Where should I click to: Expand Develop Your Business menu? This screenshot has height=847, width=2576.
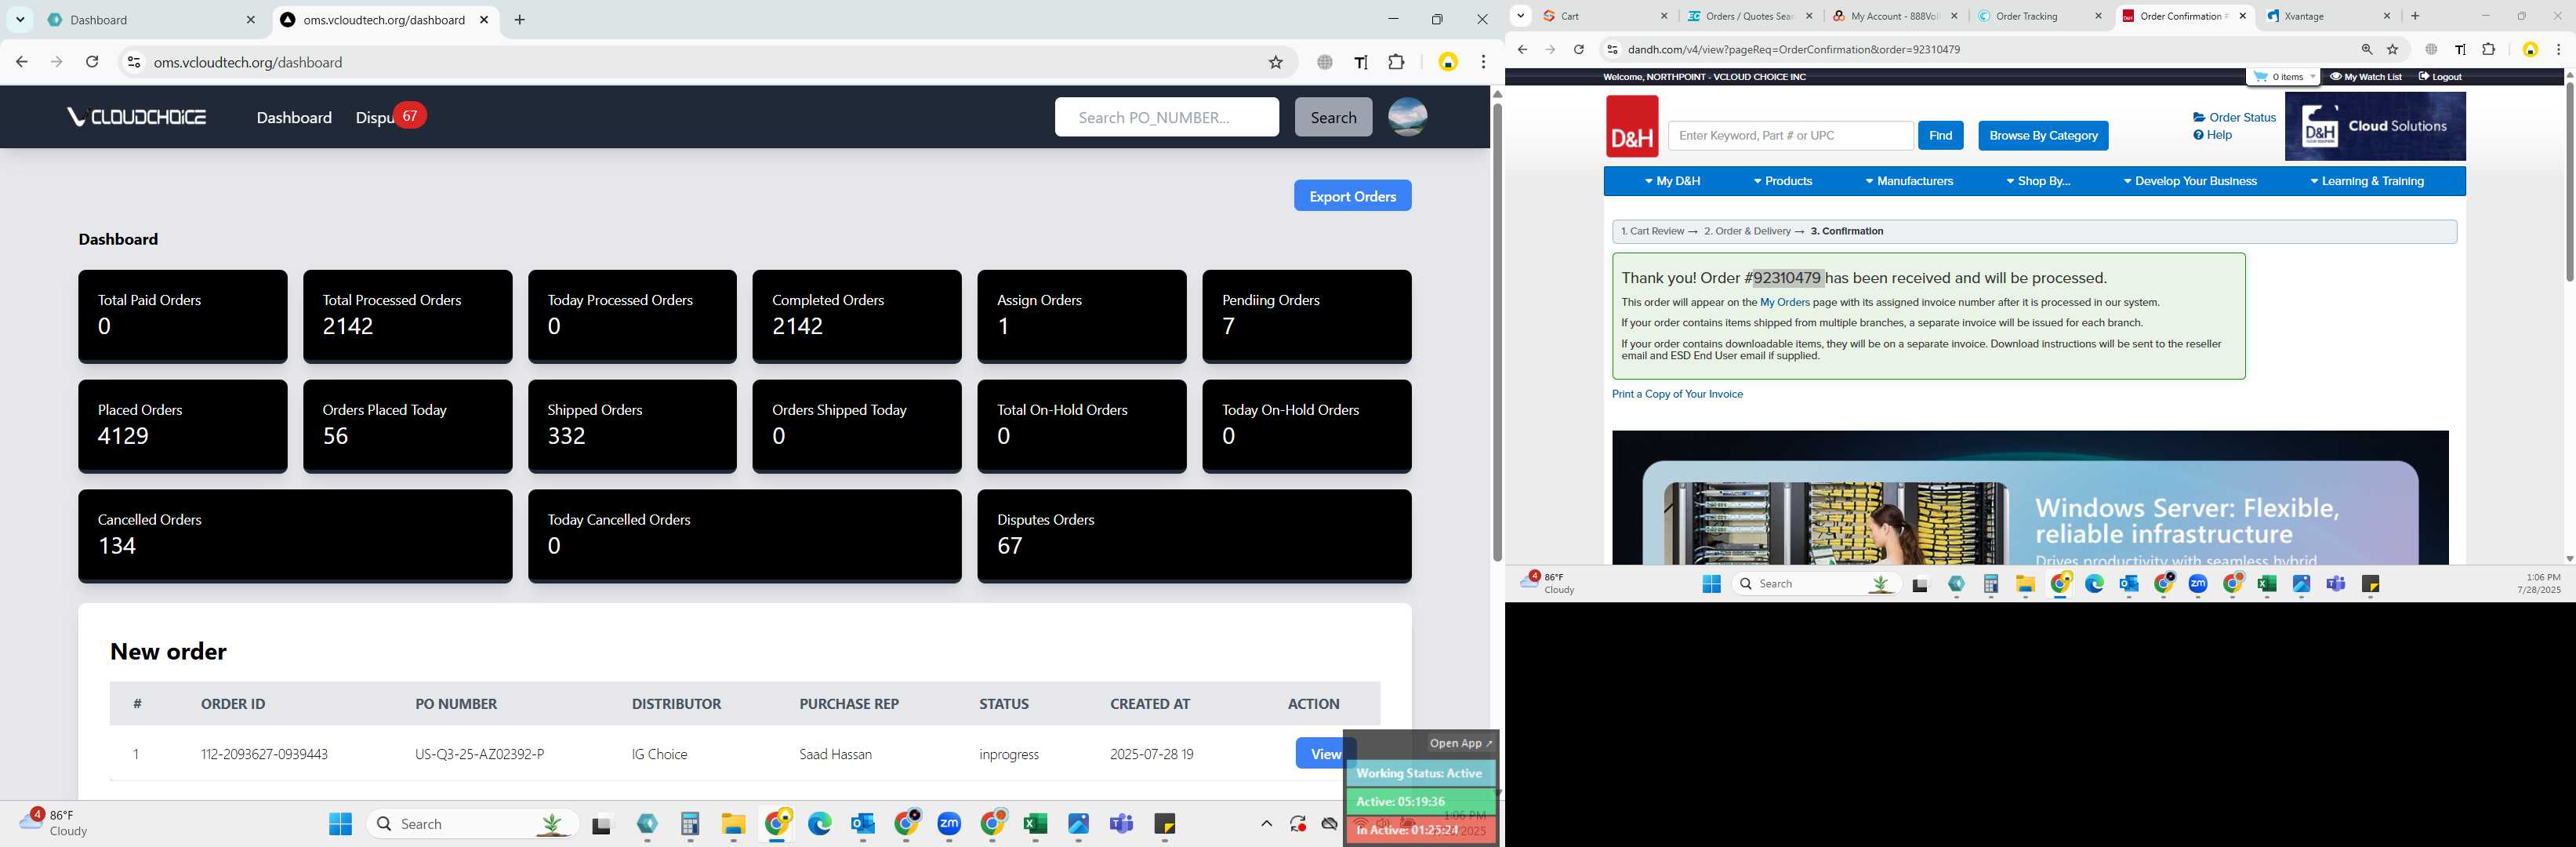tap(2190, 181)
